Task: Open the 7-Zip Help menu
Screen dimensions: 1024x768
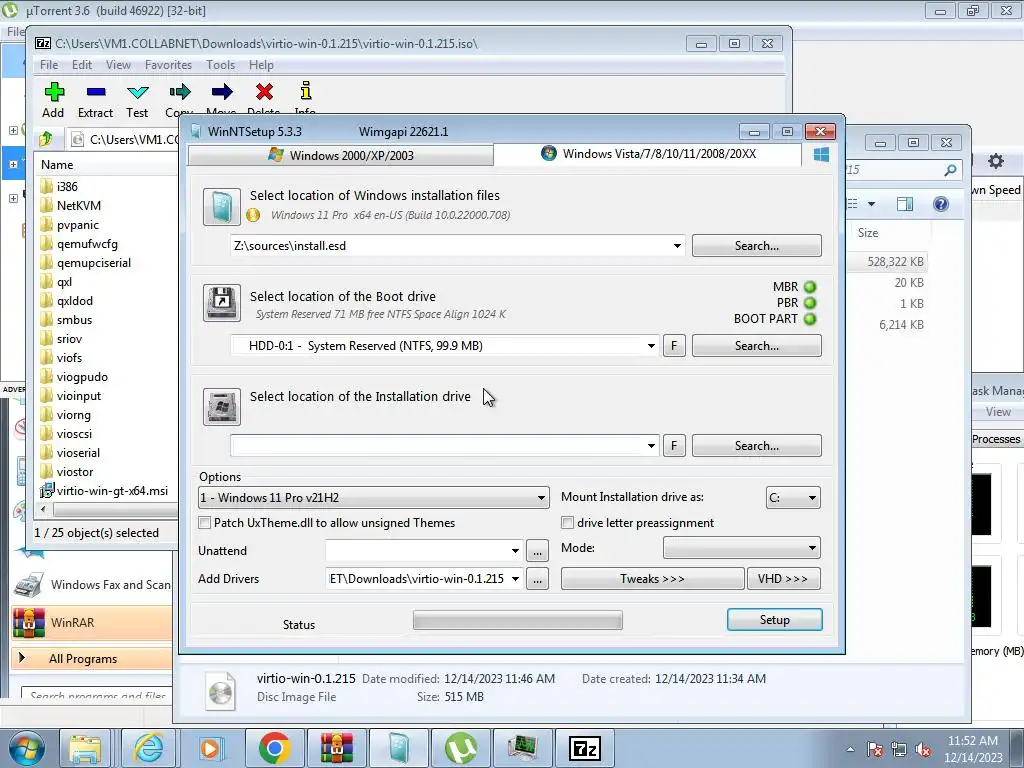Action: 261,65
